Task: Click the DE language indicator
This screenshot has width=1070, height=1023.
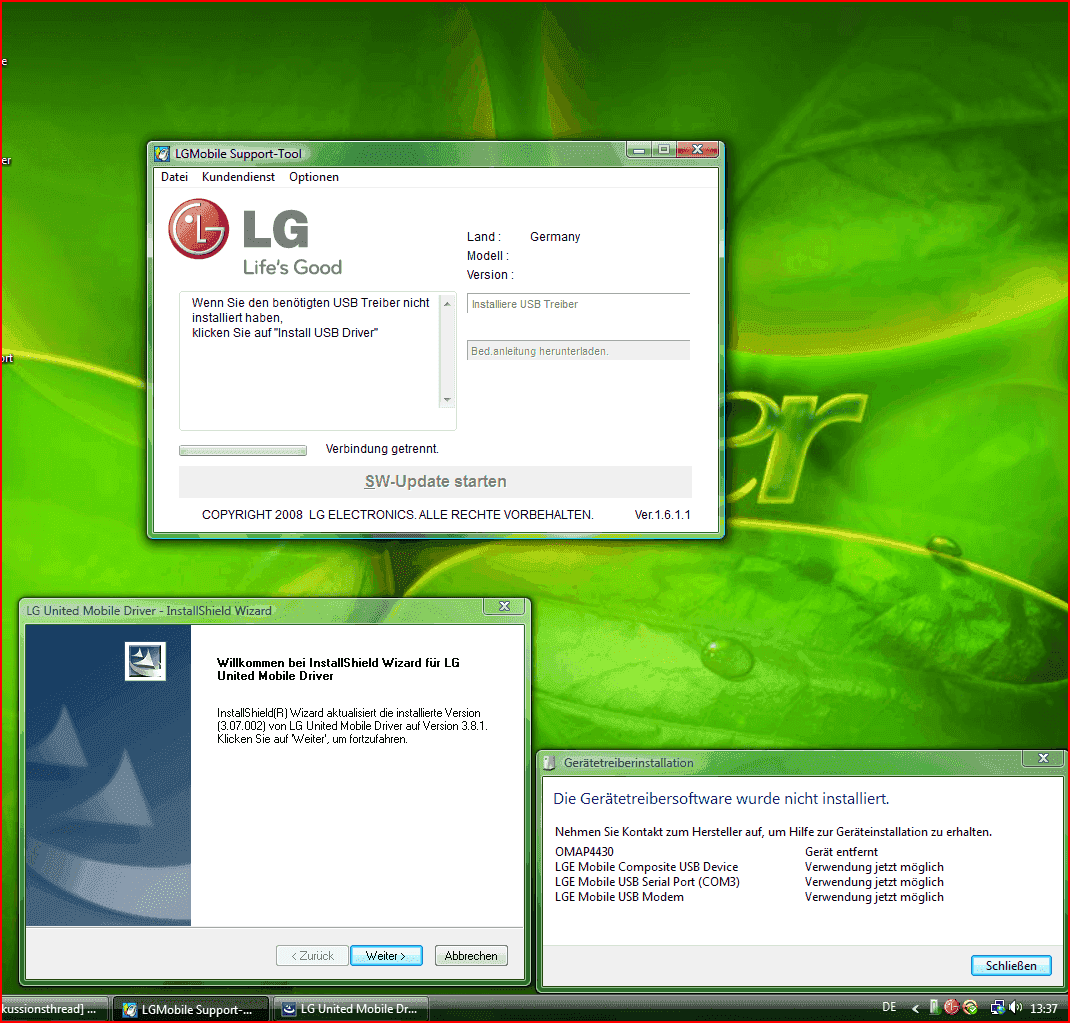Action: click(x=889, y=1007)
